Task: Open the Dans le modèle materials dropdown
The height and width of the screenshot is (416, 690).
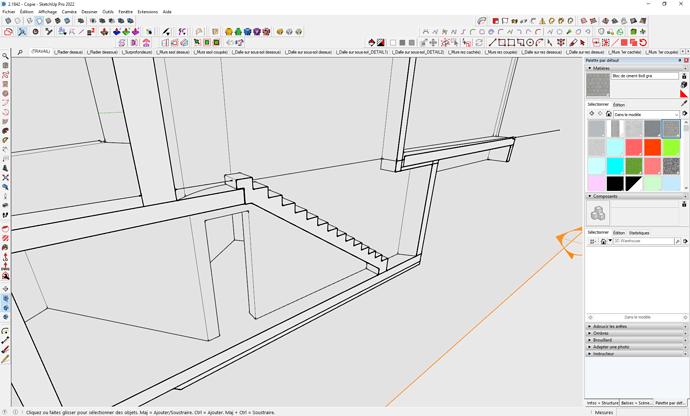Action: 646,114
